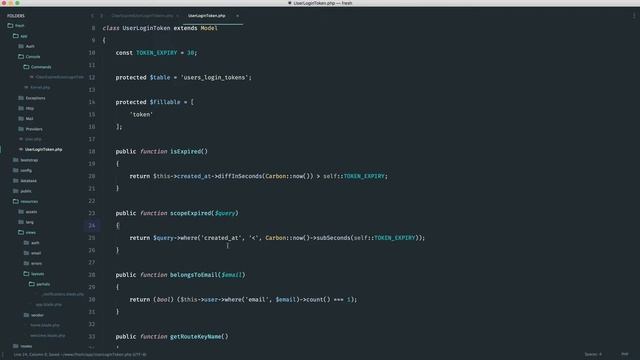640x360 pixels.
Task: Collapse the views folder
Action: coord(21,232)
